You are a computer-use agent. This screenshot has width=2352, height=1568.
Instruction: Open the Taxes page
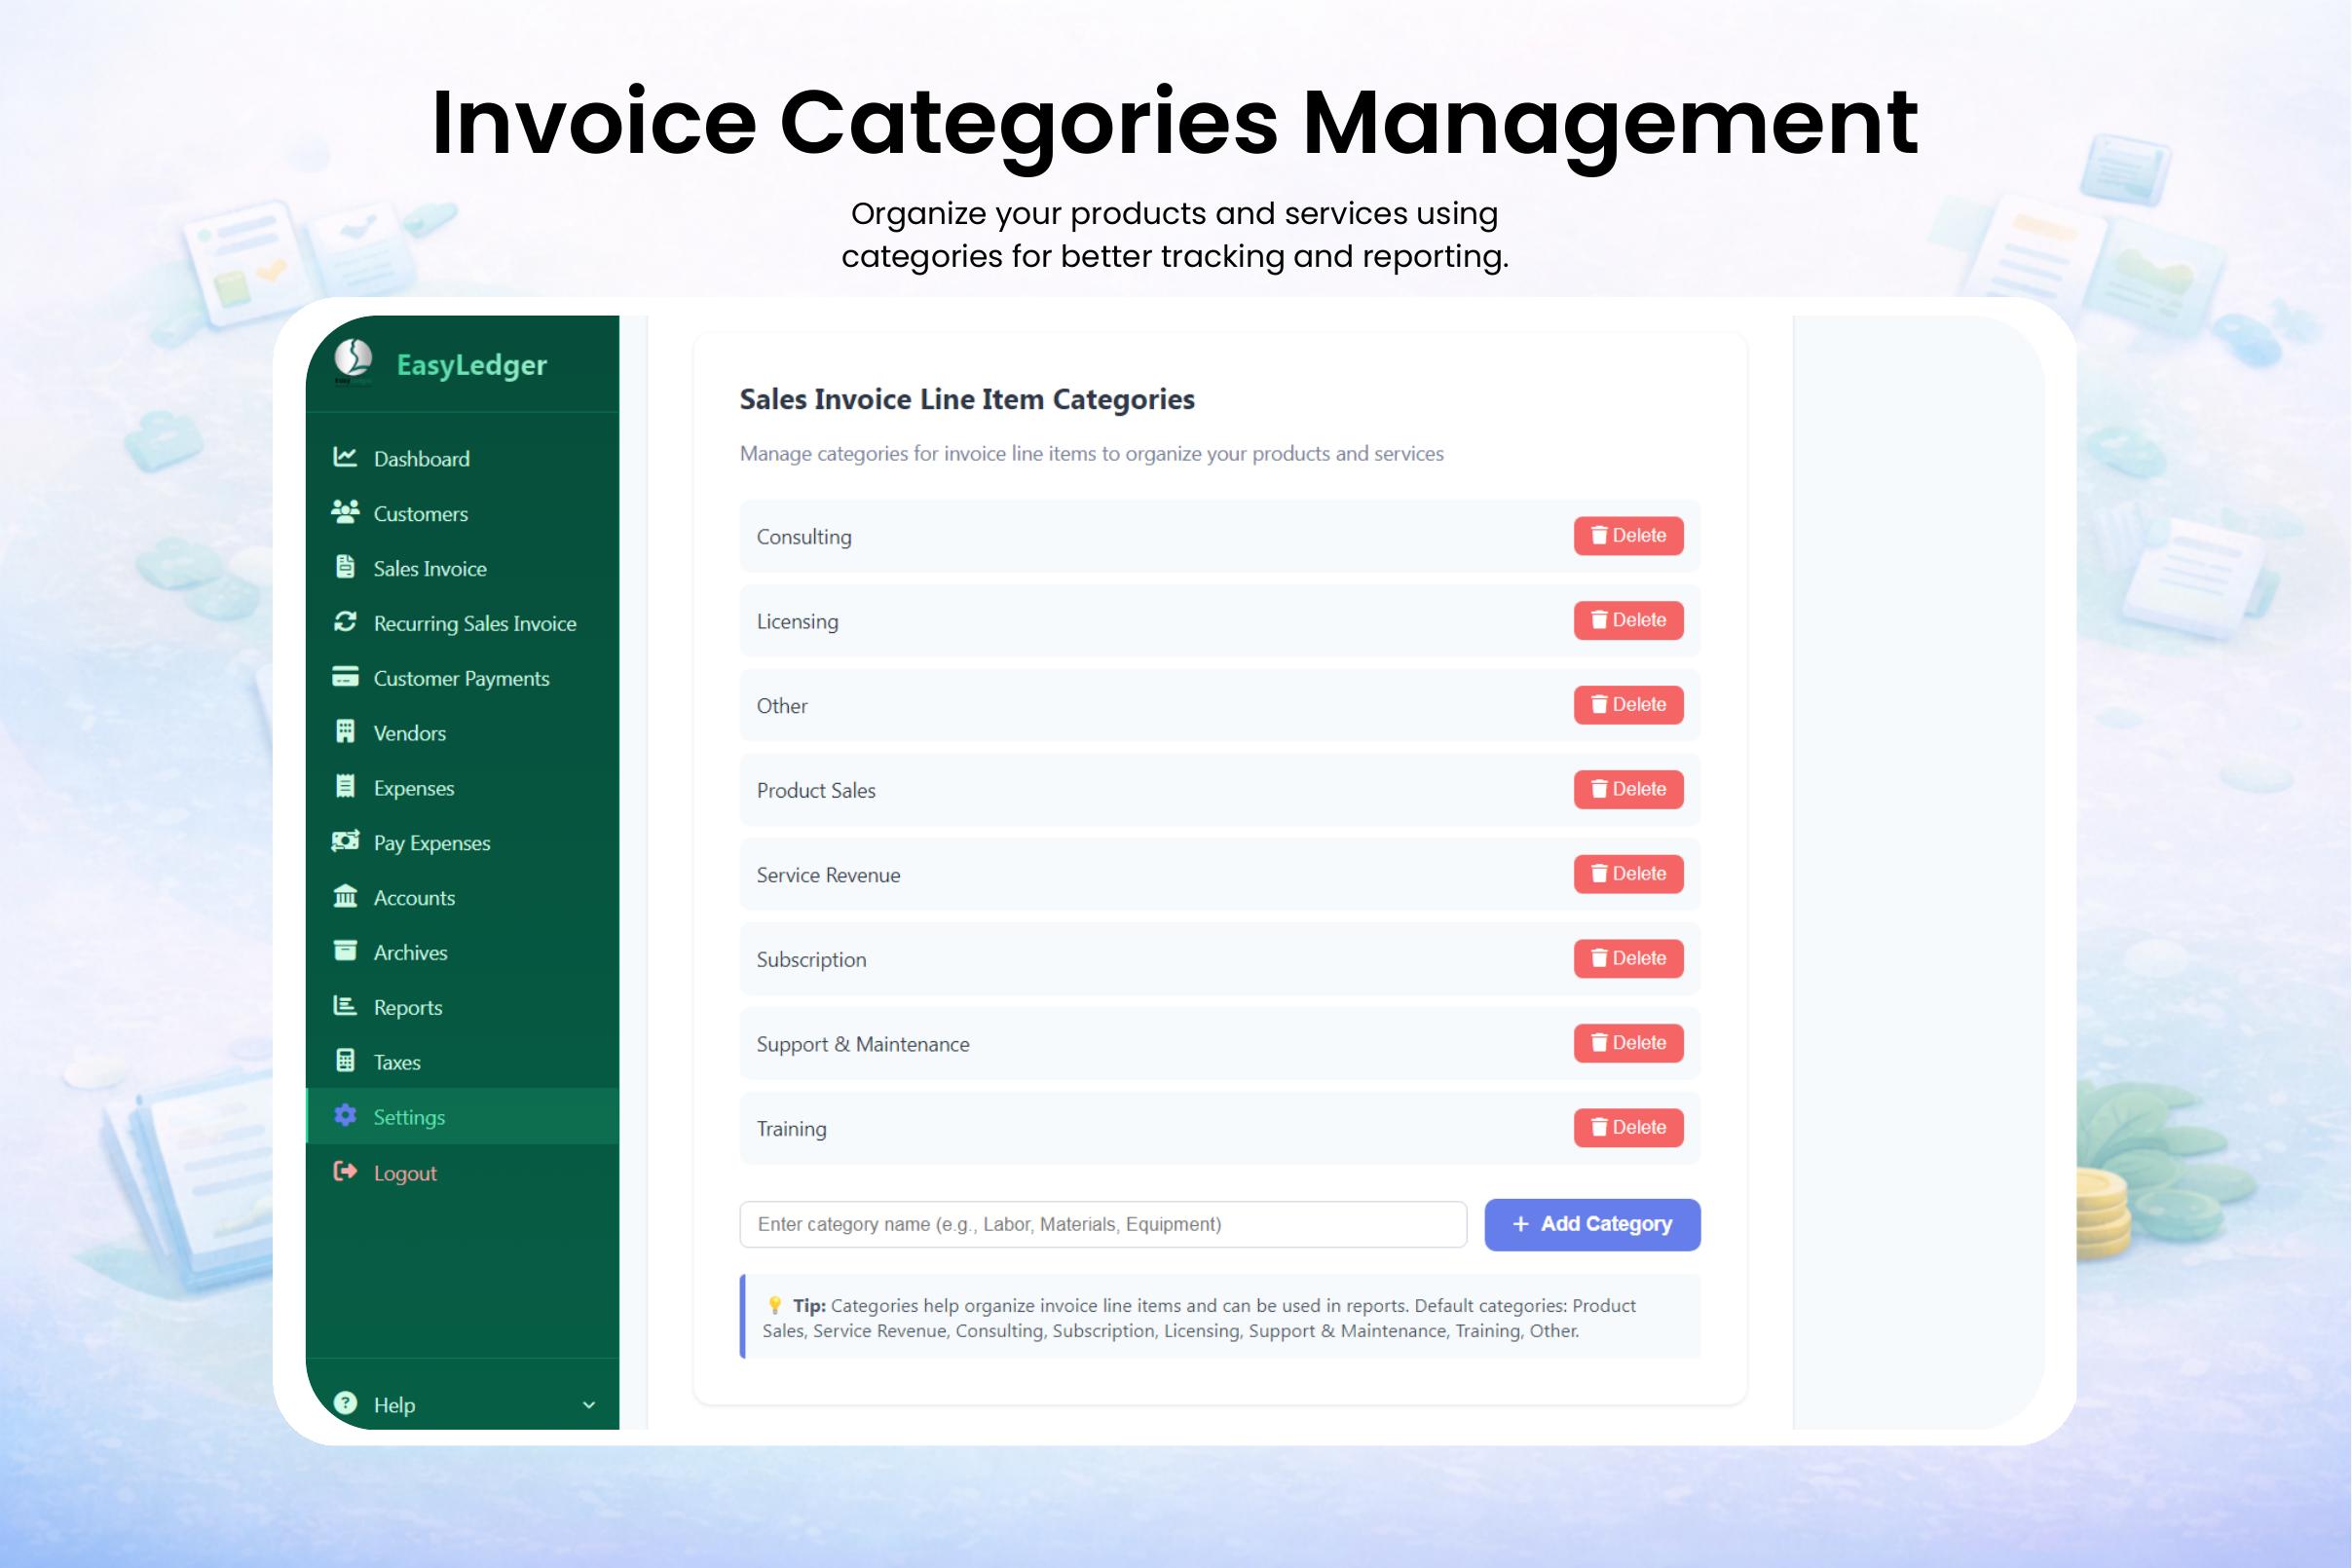462,1063
